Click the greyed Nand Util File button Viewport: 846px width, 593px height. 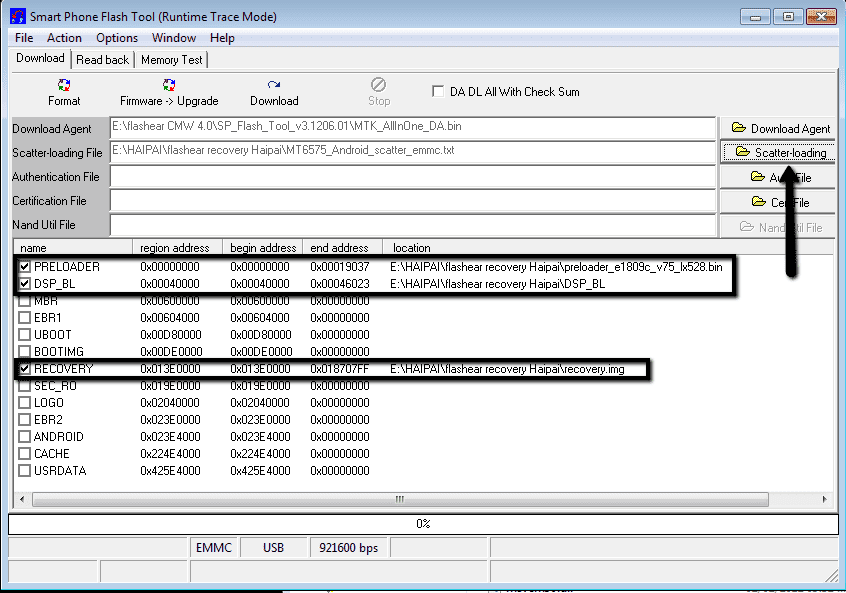[780, 227]
